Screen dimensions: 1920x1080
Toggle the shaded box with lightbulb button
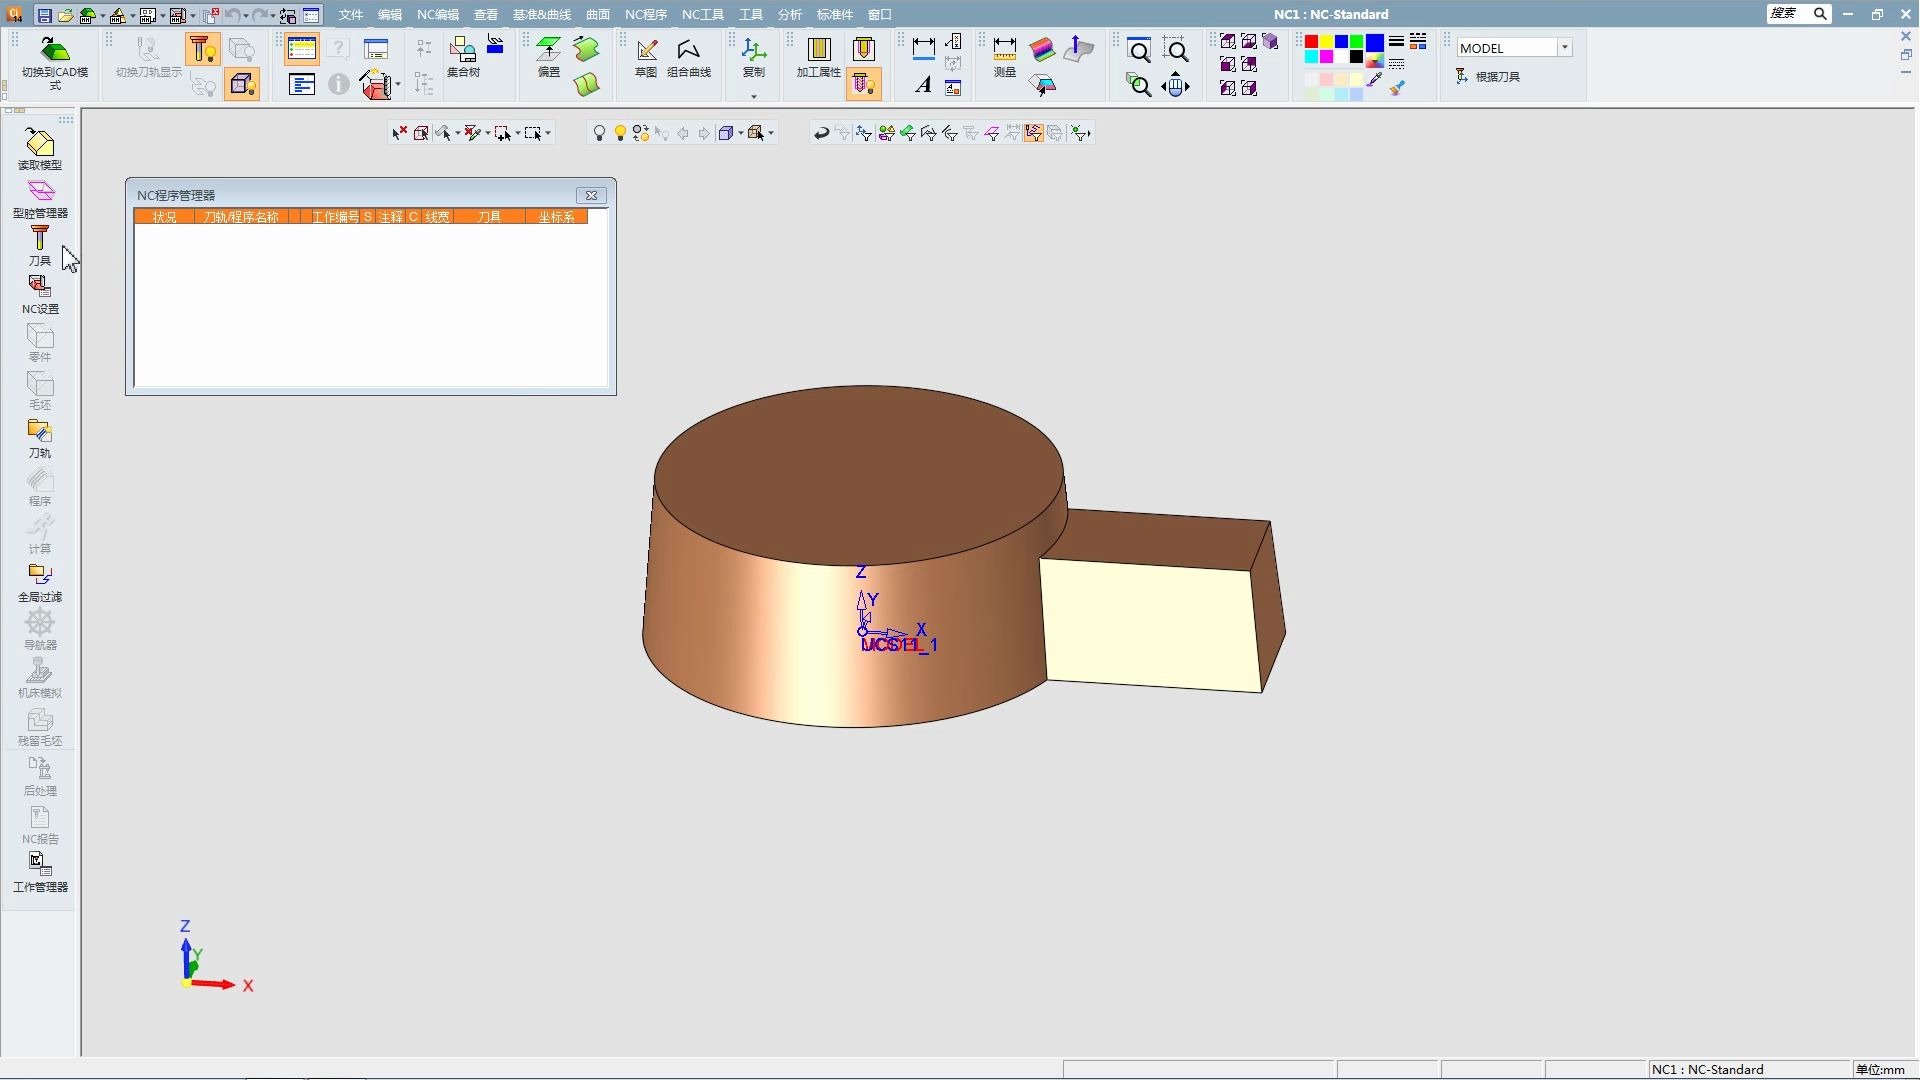tap(242, 84)
